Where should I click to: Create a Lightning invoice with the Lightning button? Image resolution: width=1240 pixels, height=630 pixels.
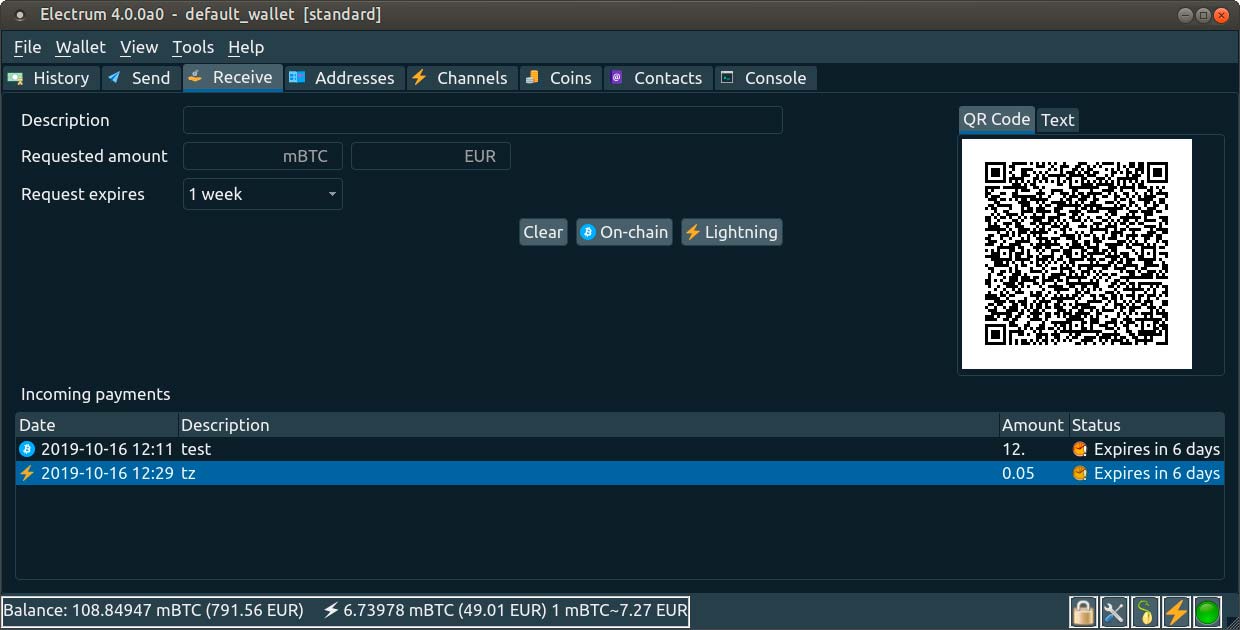coord(731,231)
